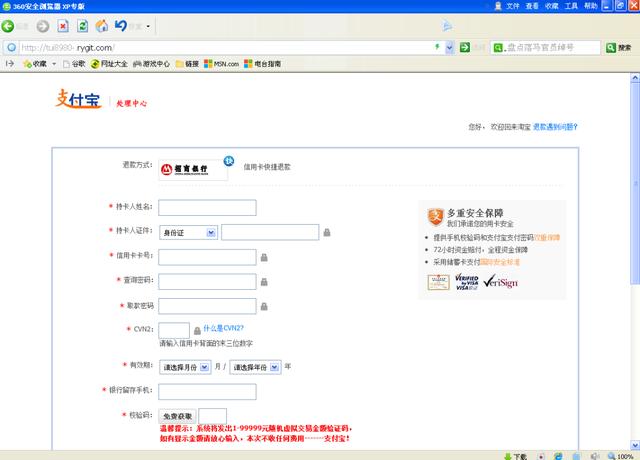Click the green 搜索 search button
Screen dimensions: 640x460
pyautogui.click(x=619, y=48)
